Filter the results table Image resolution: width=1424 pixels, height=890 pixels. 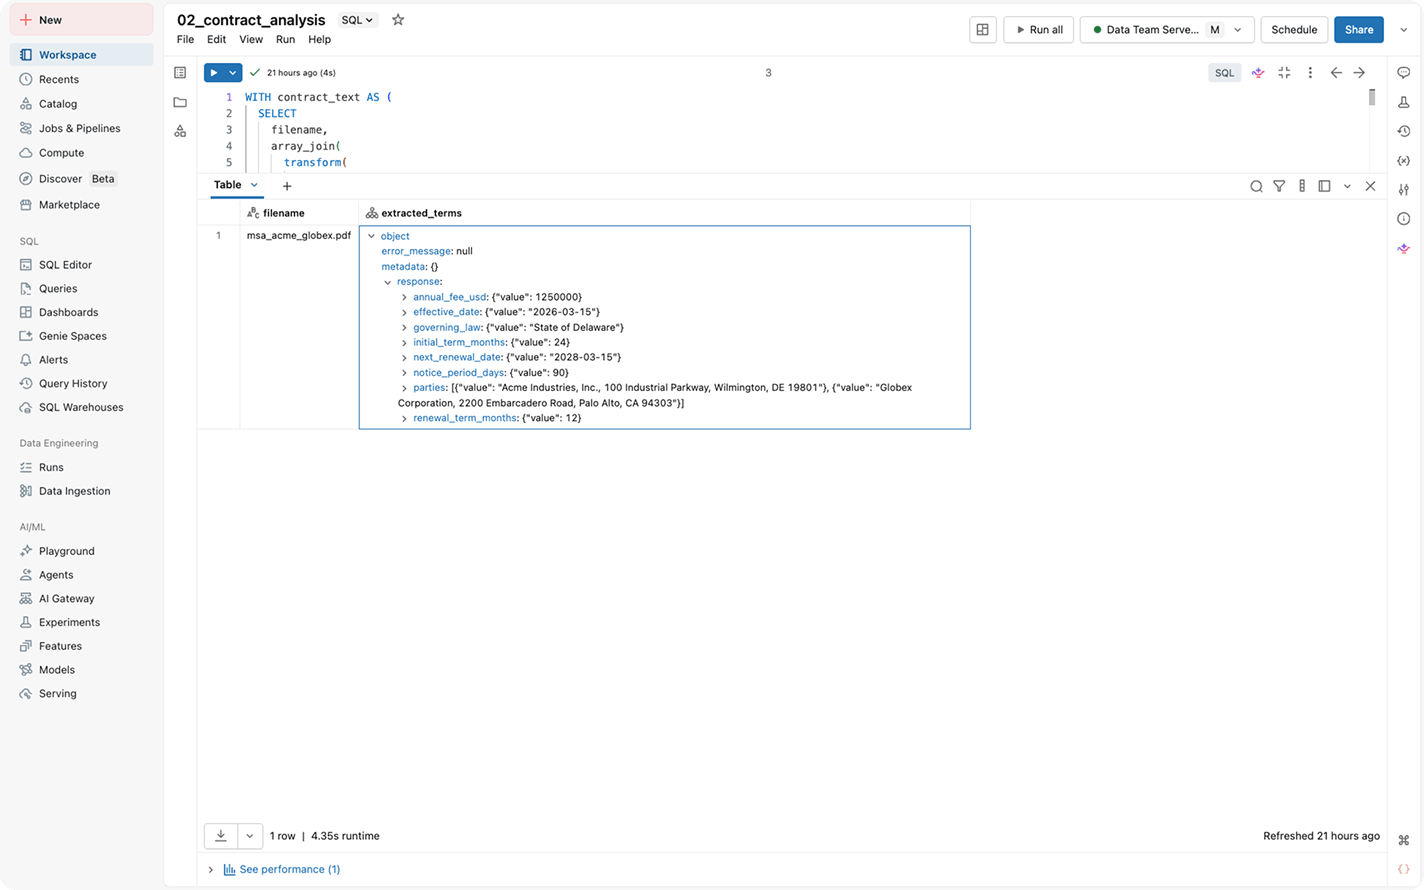coord(1279,186)
